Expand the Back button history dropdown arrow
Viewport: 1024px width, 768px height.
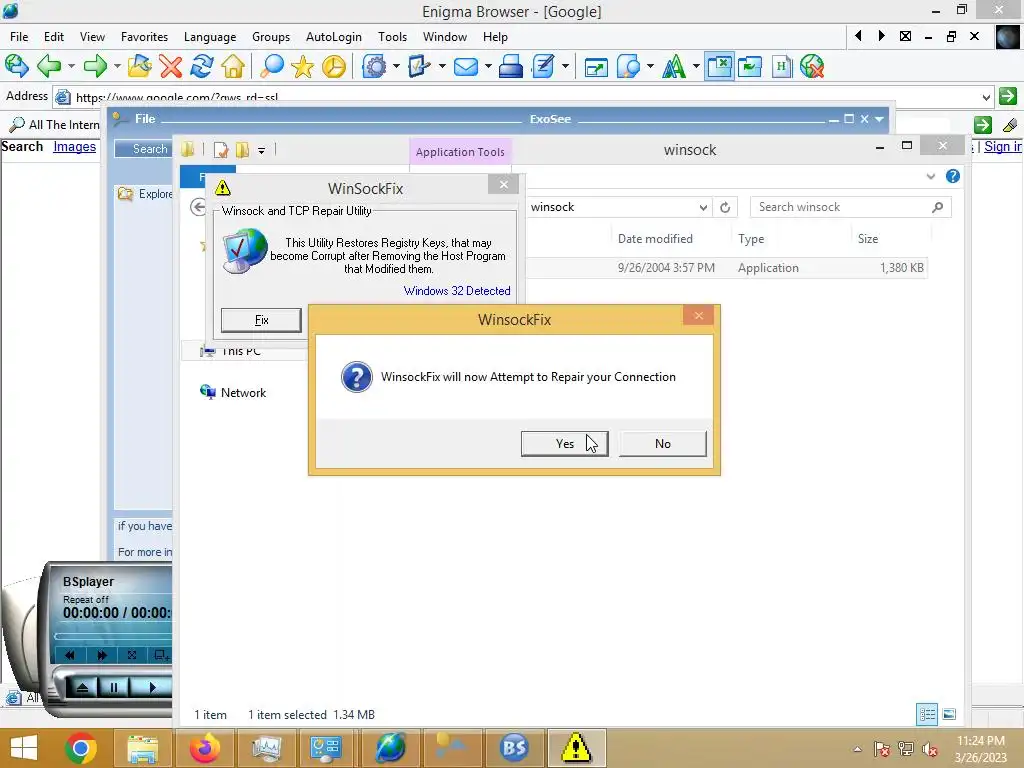point(71,66)
